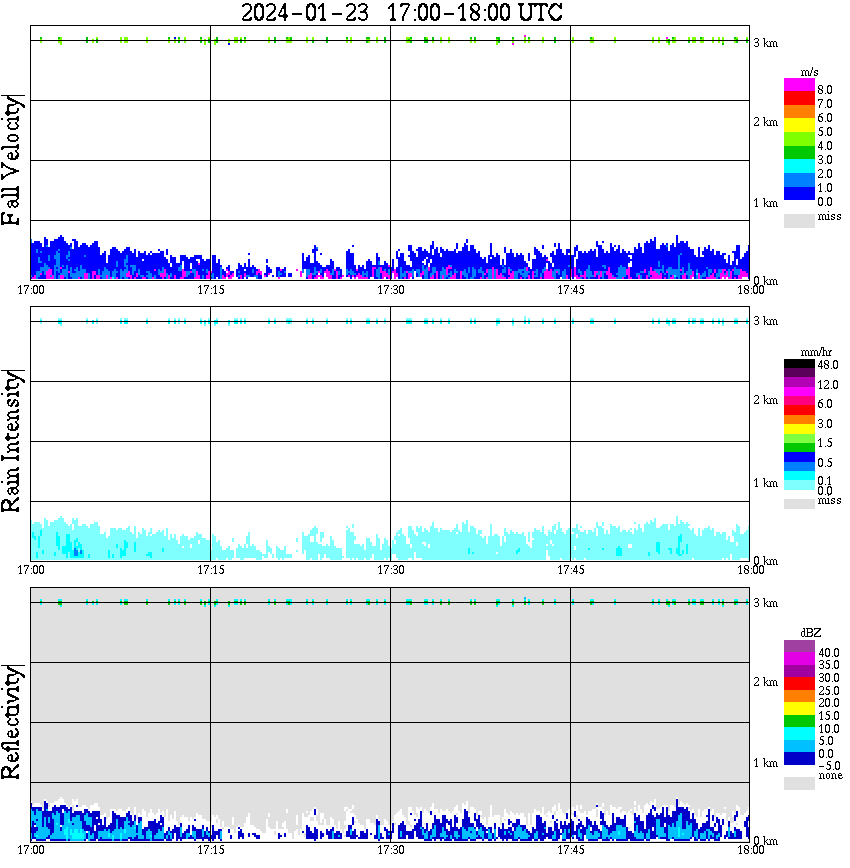This screenshot has height=868, width=850.
Task: Click the magenta 8.0 m/s legend swatch
Action: (799, 85)
